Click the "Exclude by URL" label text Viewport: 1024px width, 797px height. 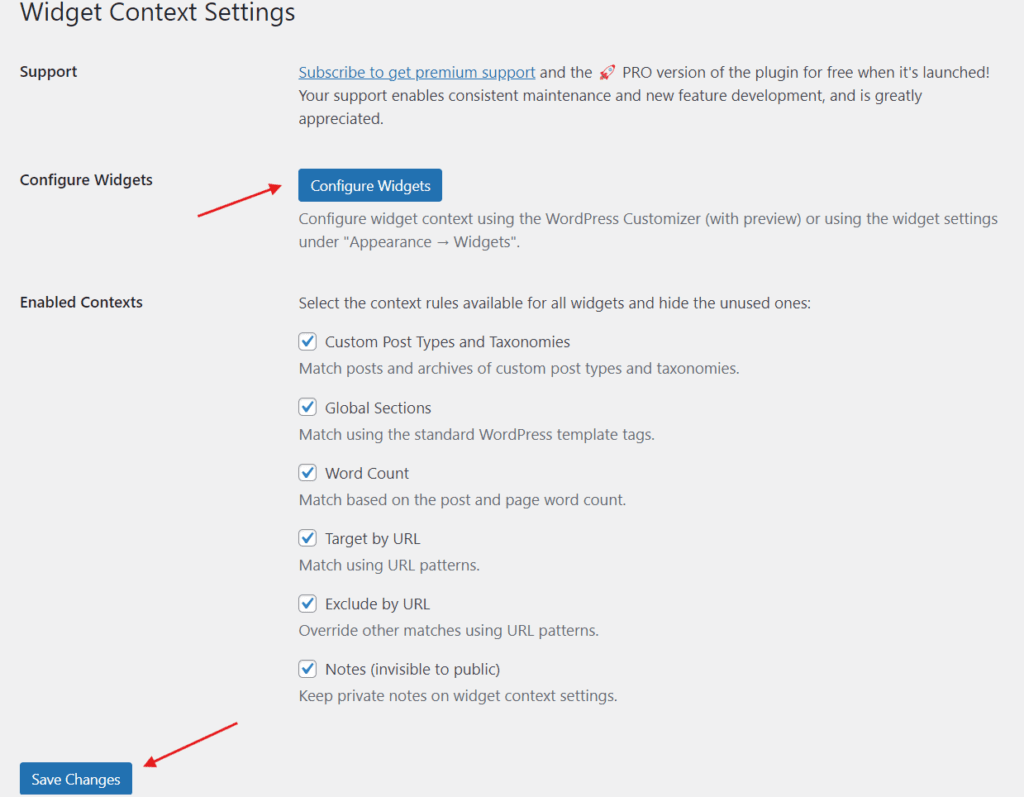click(x=377, y=604)
